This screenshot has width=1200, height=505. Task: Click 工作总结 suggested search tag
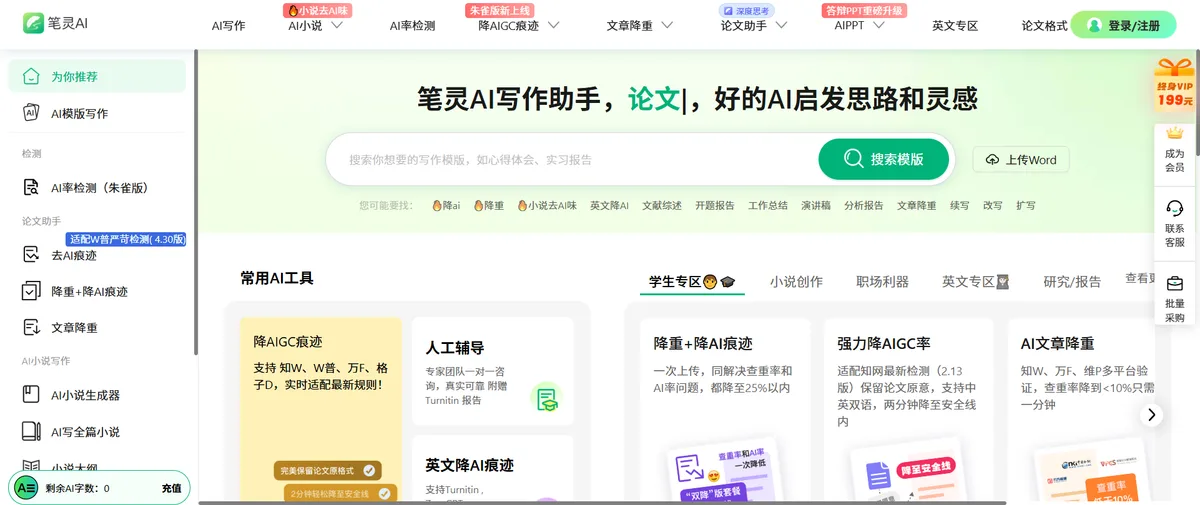(768, 205)
